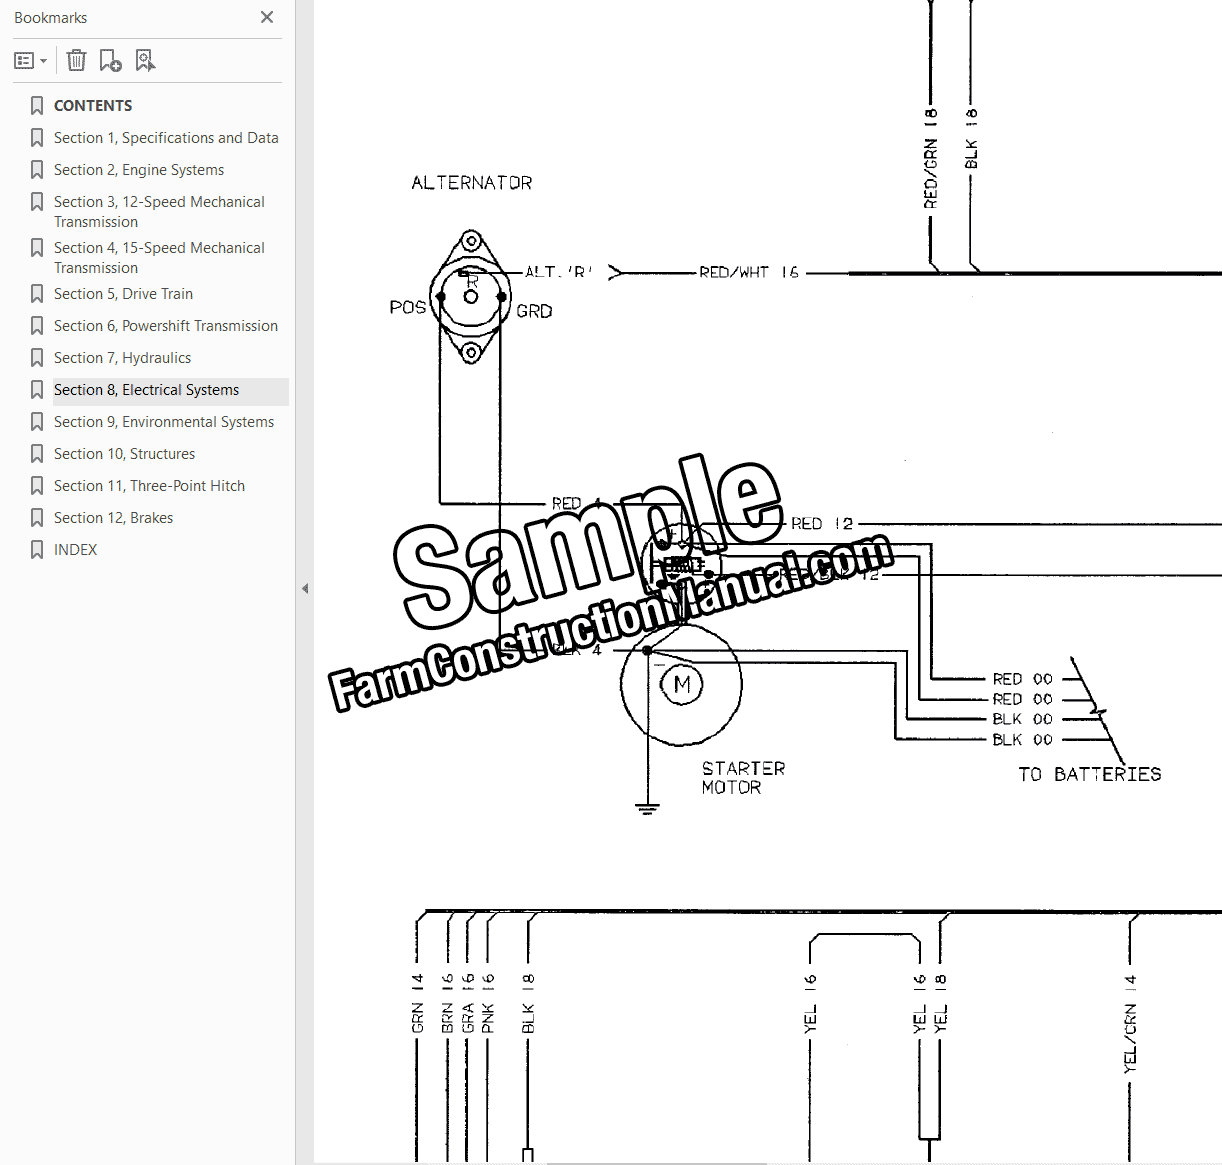Add a new bookmark with the plus icon
This screenshot has width=1222, height=1165.
(x=110, y=61)
